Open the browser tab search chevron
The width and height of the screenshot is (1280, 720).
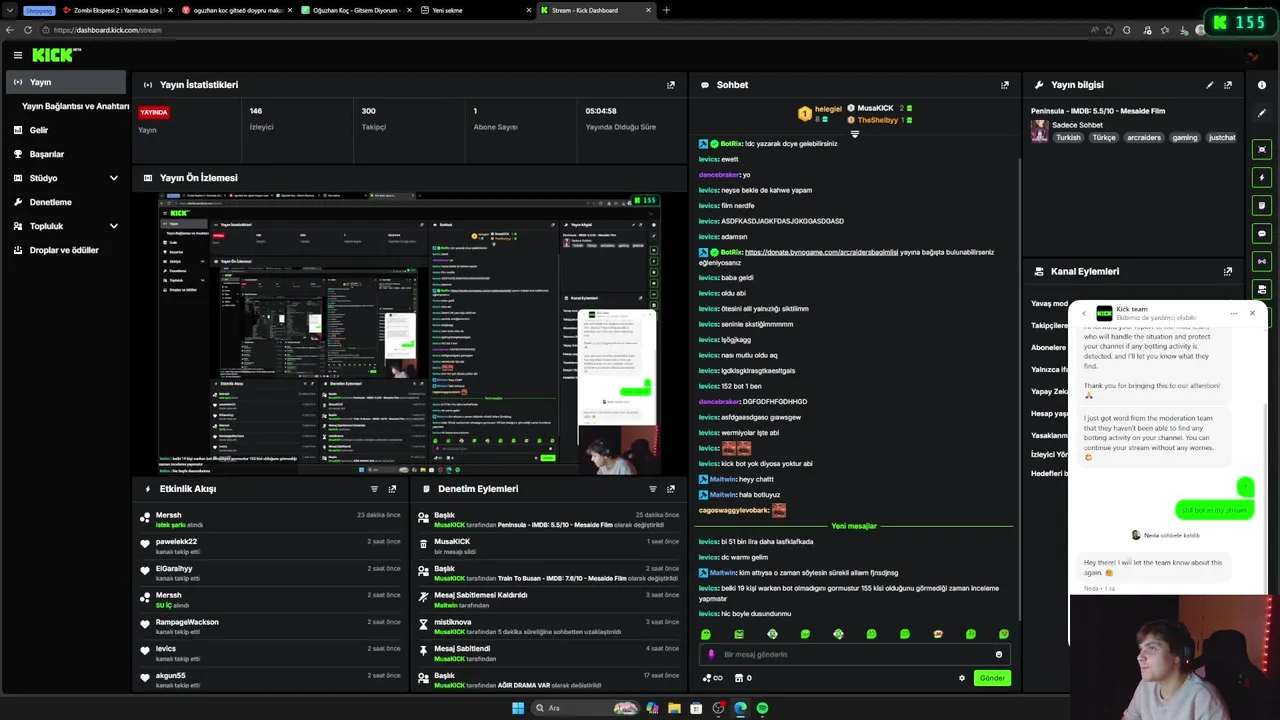(x=10, y=10)
